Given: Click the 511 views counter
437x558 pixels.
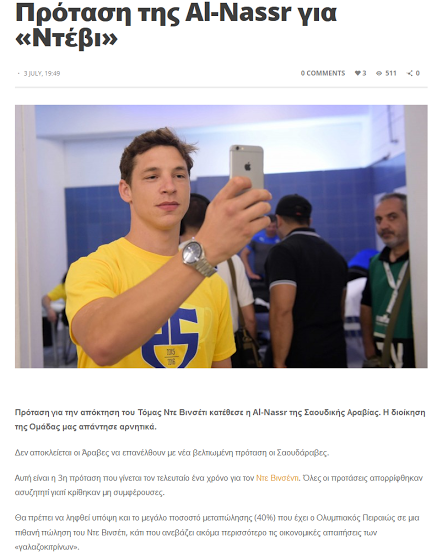Looking at the screenshot, I should pos(391,73).
